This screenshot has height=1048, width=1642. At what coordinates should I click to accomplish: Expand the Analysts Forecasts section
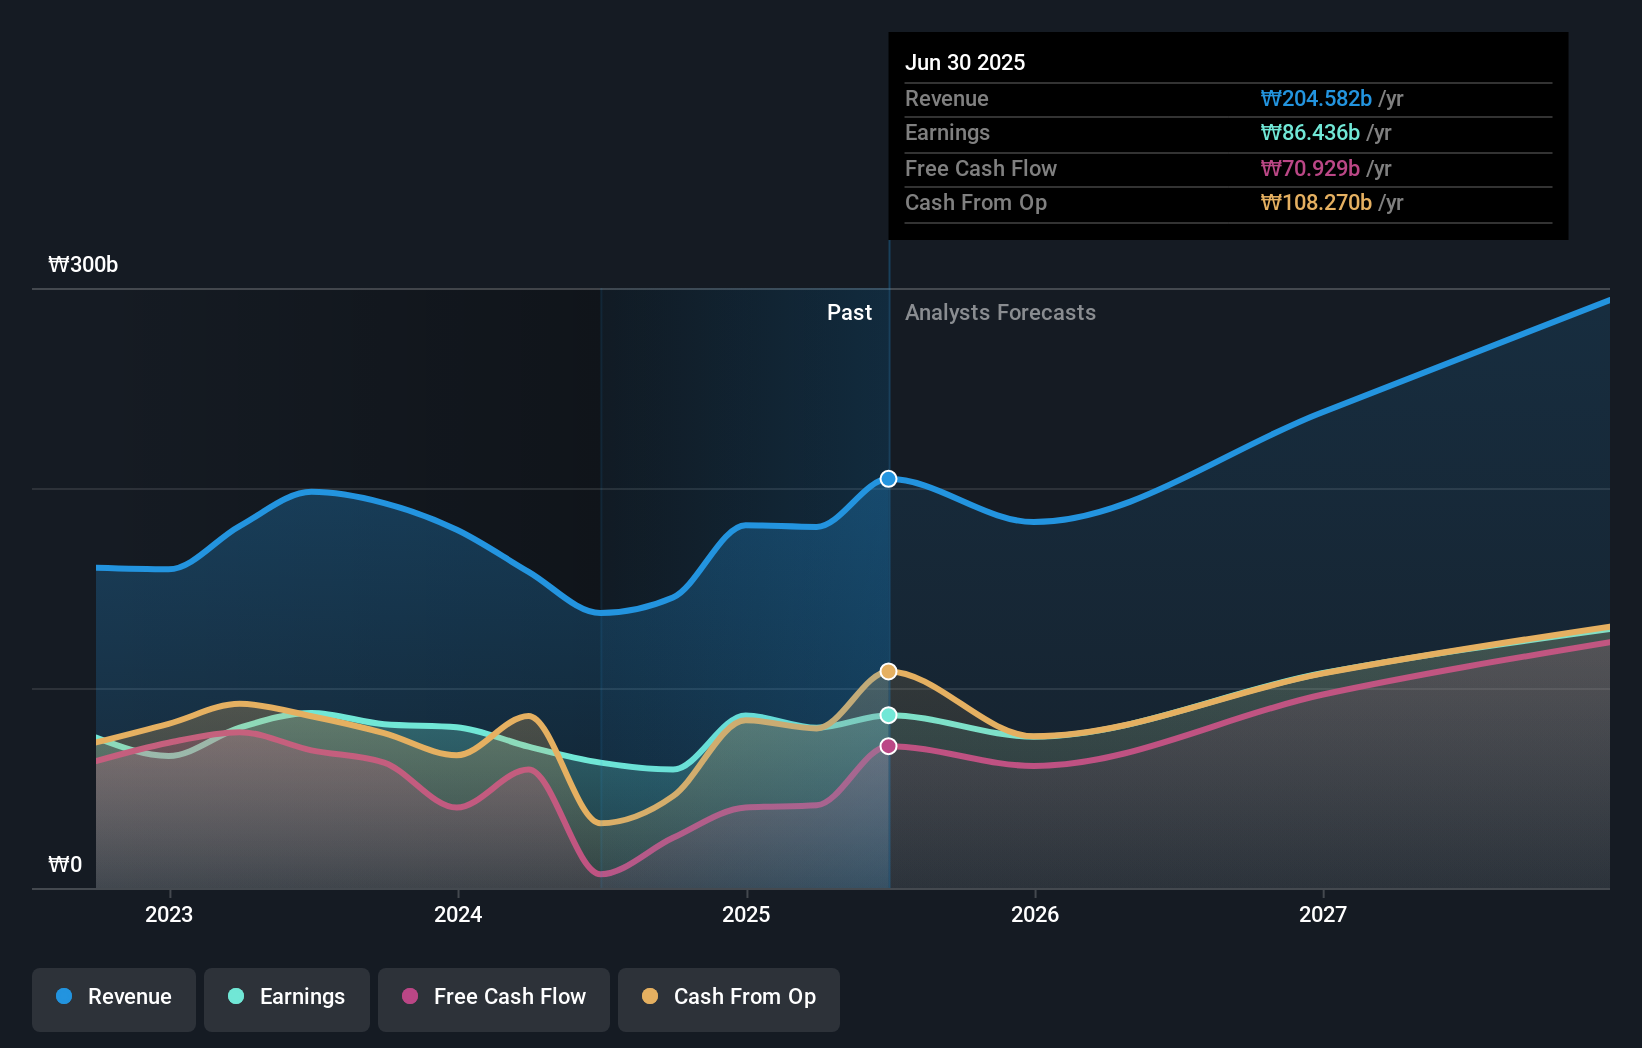tap(999, 312)
